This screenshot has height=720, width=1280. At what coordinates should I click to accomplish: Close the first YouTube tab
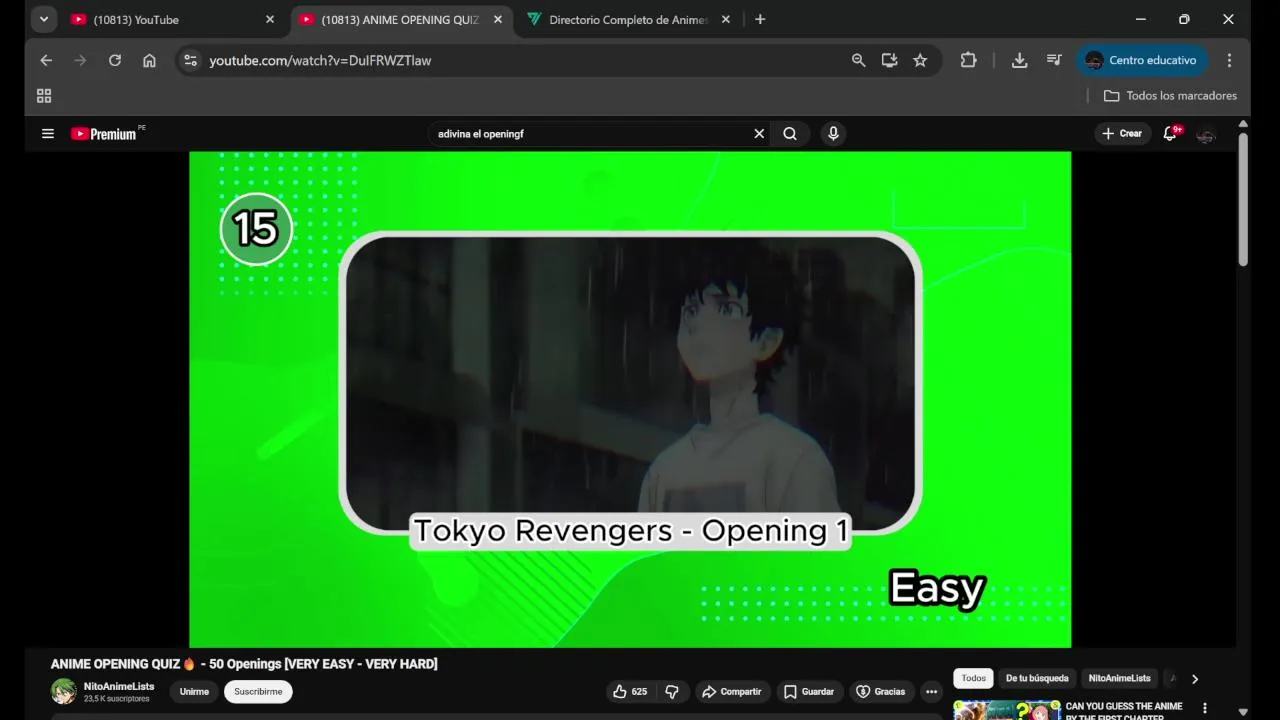[270, 19]
